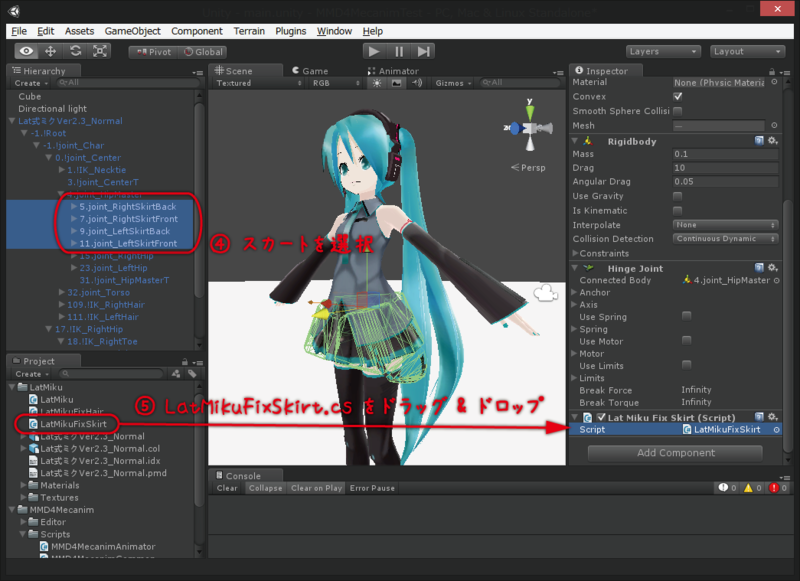Expand 32.joint_Torso in Hierarchy

(x=62, y=292)
